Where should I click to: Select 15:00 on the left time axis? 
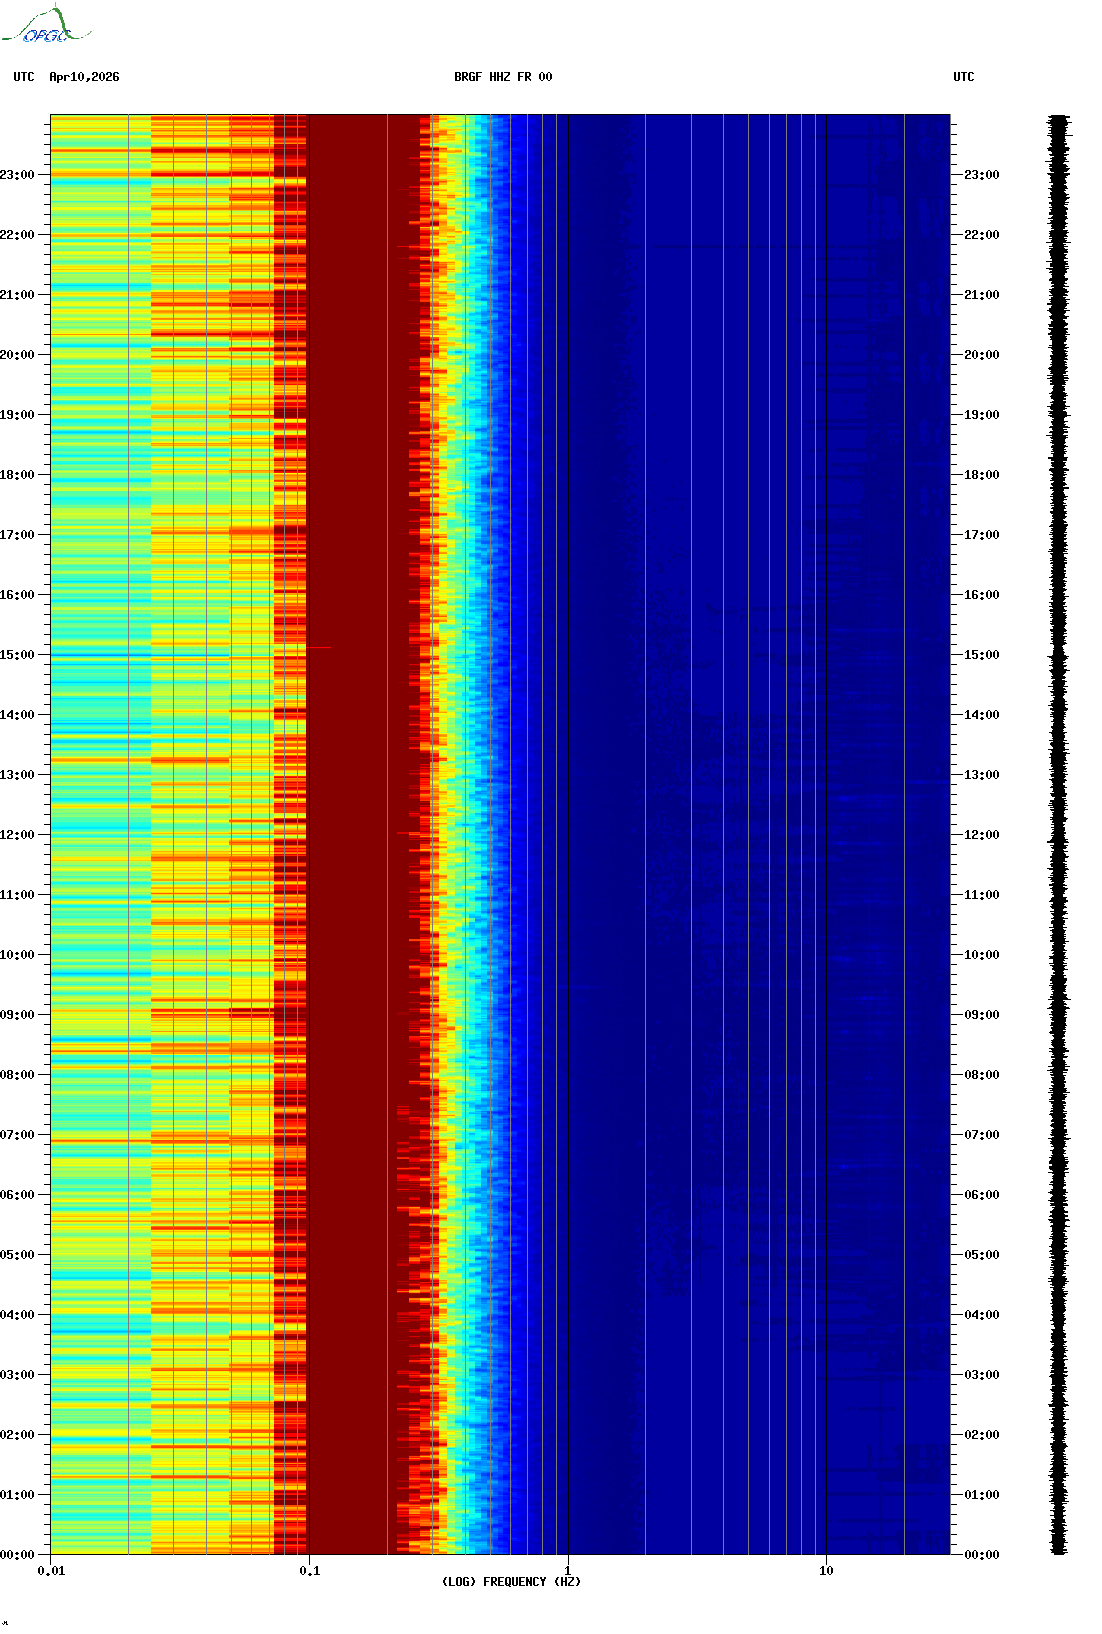point(17,655)
